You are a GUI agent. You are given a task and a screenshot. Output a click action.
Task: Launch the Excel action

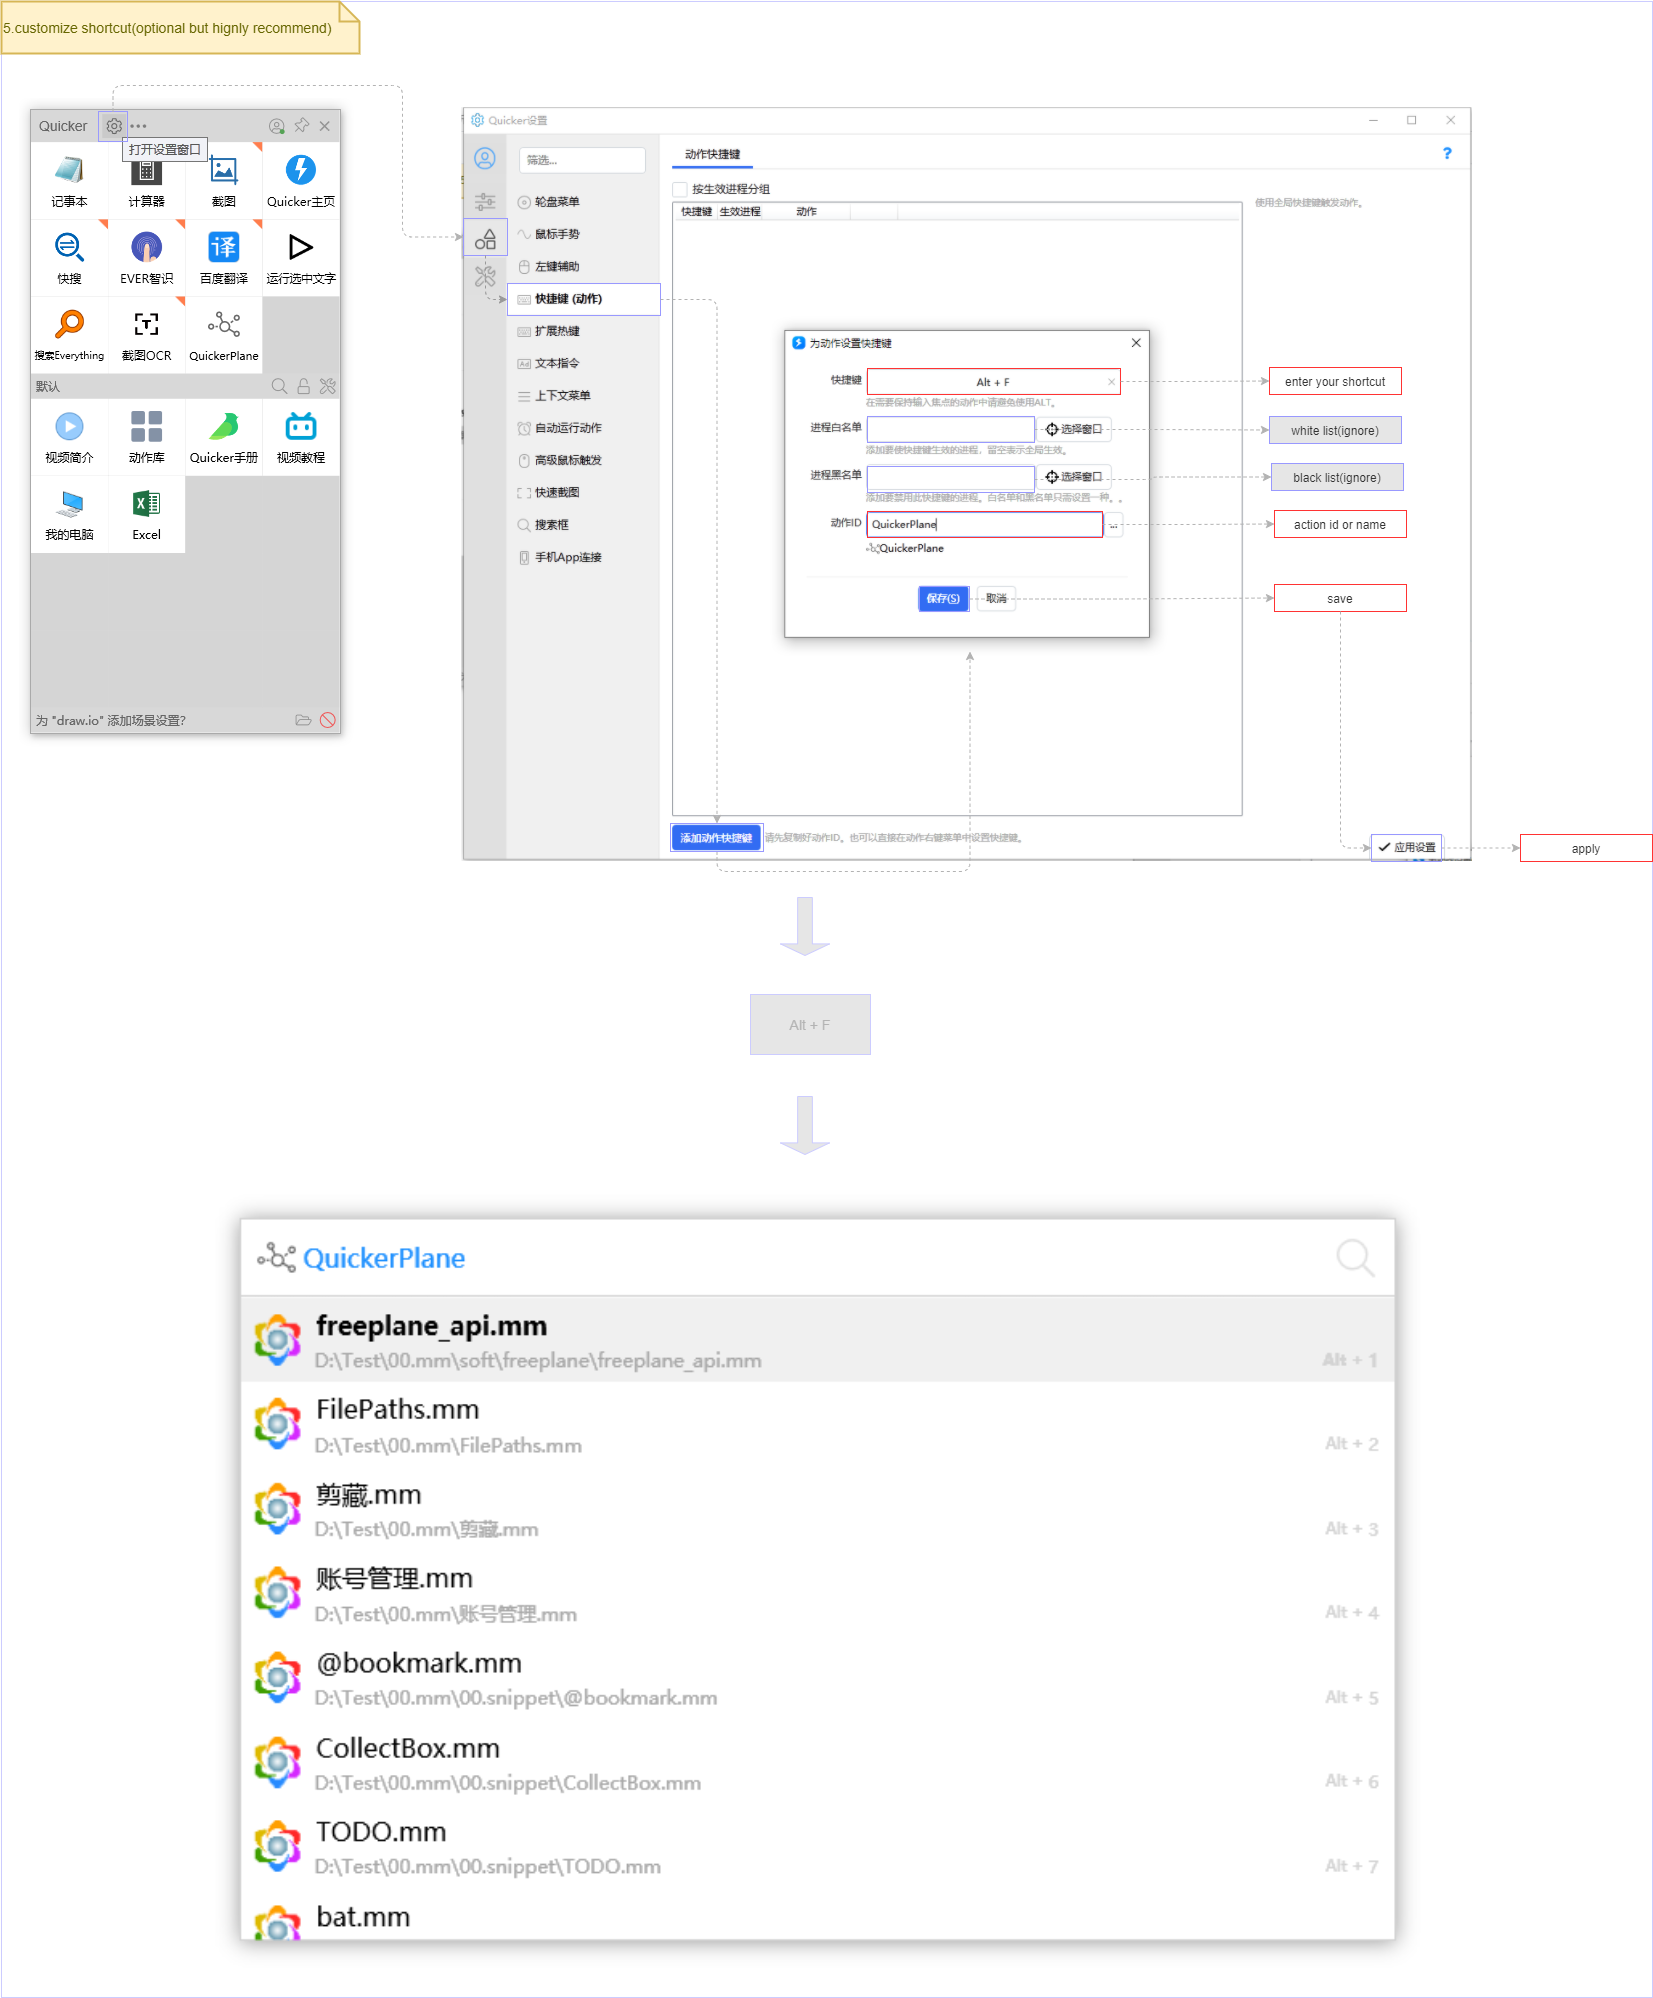click(146, 514)
